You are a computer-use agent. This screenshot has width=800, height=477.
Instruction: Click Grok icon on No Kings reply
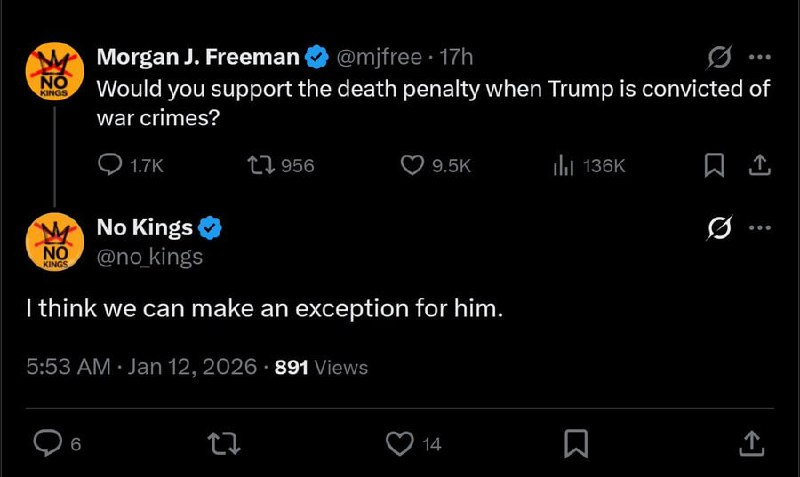(x=718, y=229)
